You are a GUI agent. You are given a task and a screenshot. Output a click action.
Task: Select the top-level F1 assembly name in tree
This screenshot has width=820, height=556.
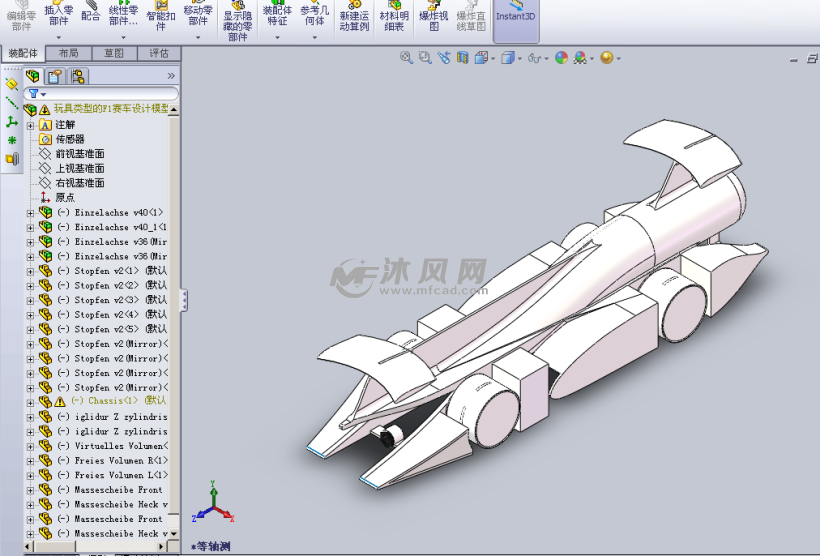111,109
